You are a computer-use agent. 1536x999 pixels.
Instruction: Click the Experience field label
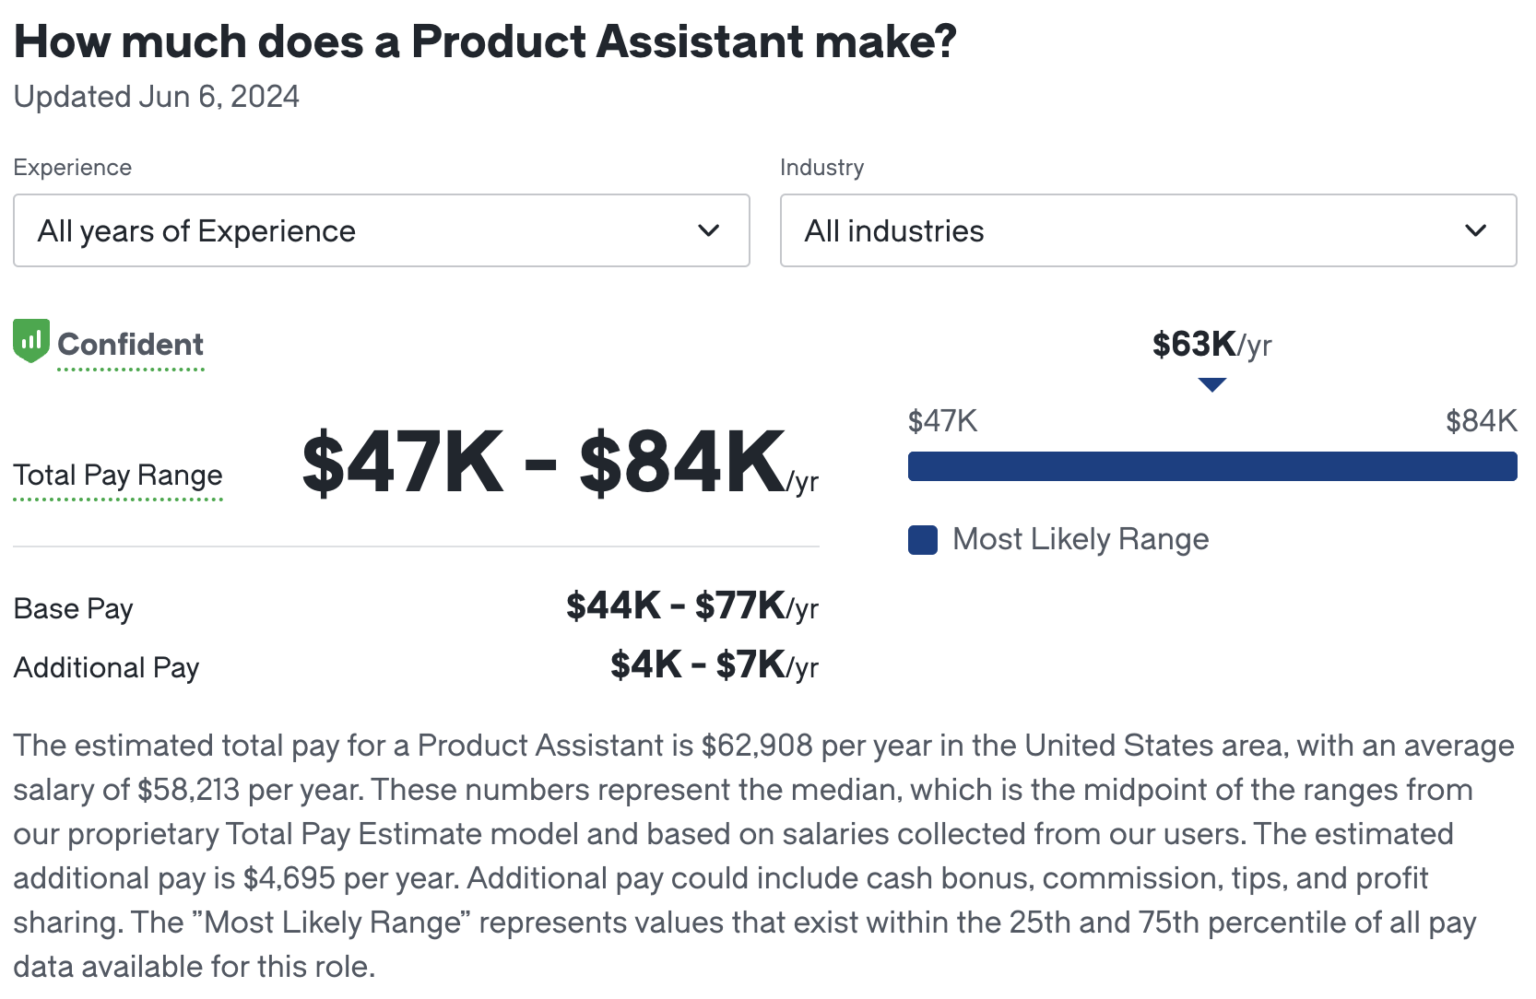(x=71, y=167)
